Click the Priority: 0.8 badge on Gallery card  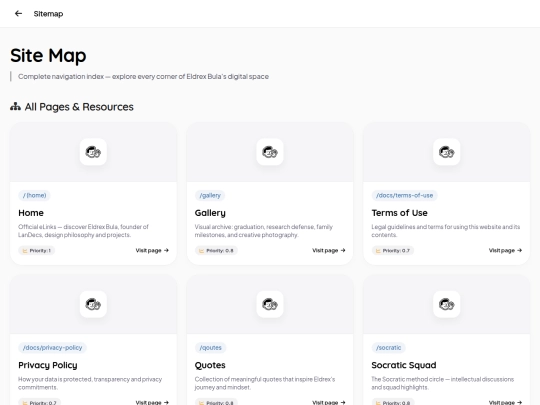point(216,250)
